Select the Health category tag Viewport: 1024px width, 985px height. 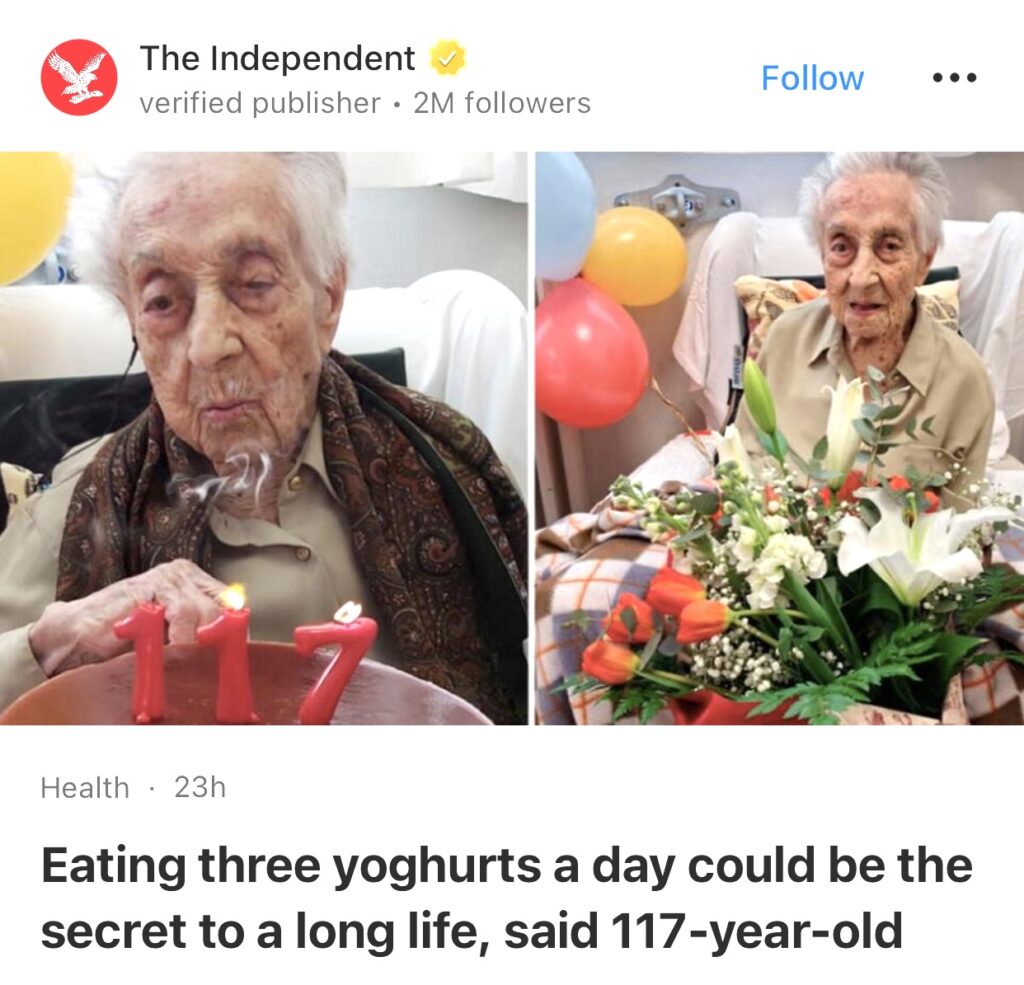[x=85, y=787]
